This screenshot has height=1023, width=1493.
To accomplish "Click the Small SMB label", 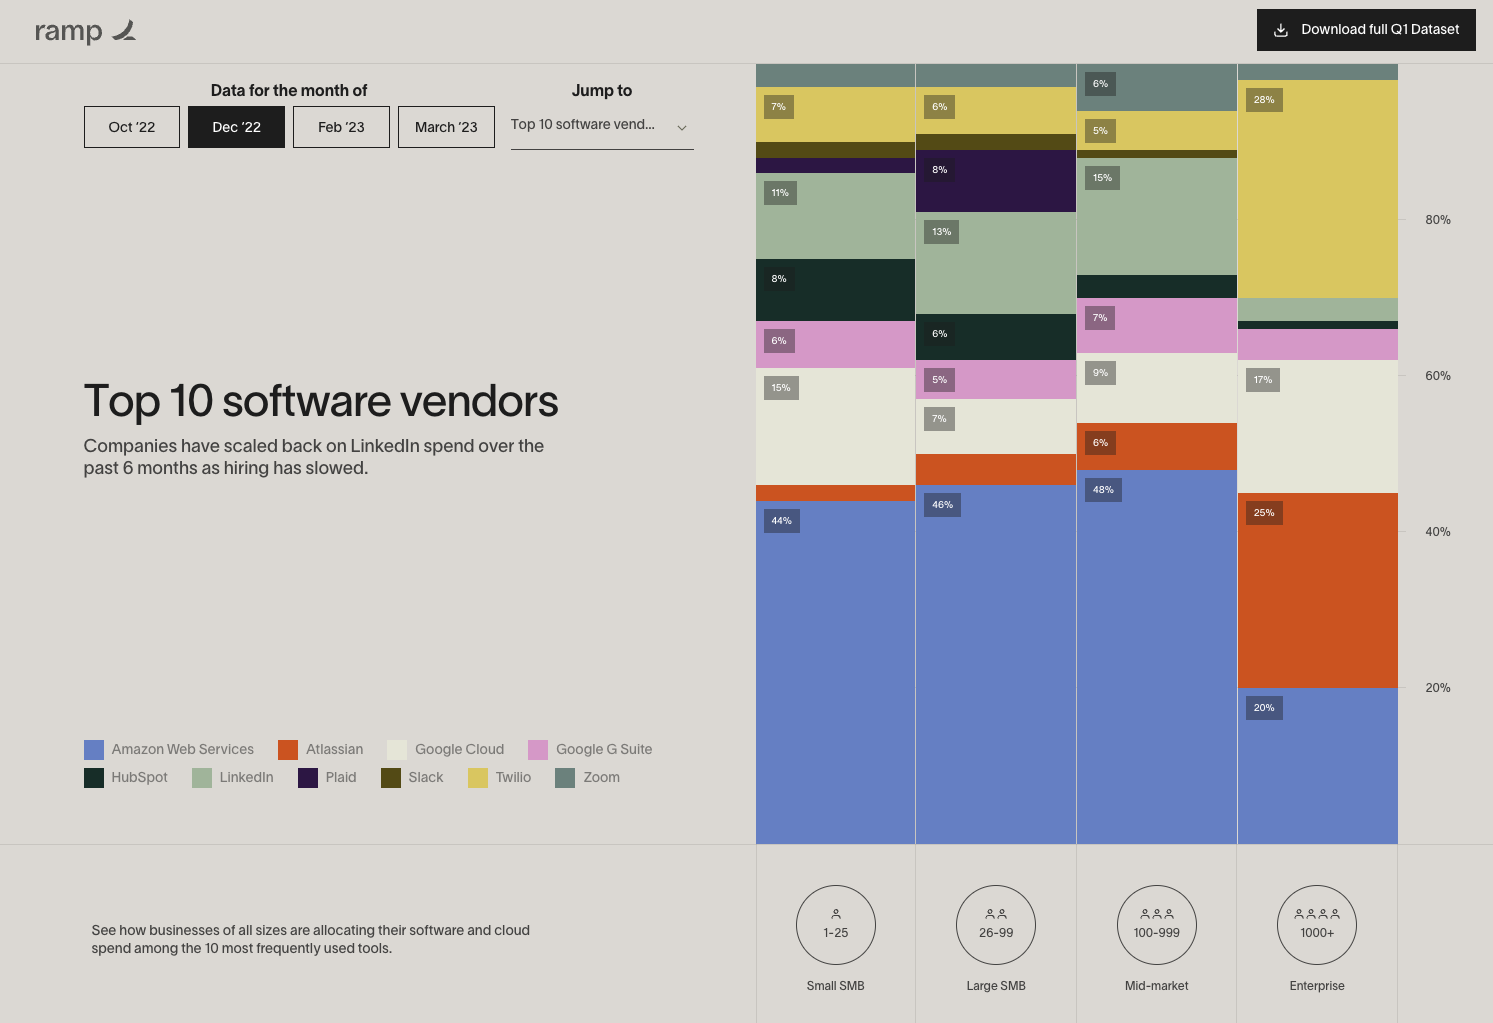I will tap(836, 986).
